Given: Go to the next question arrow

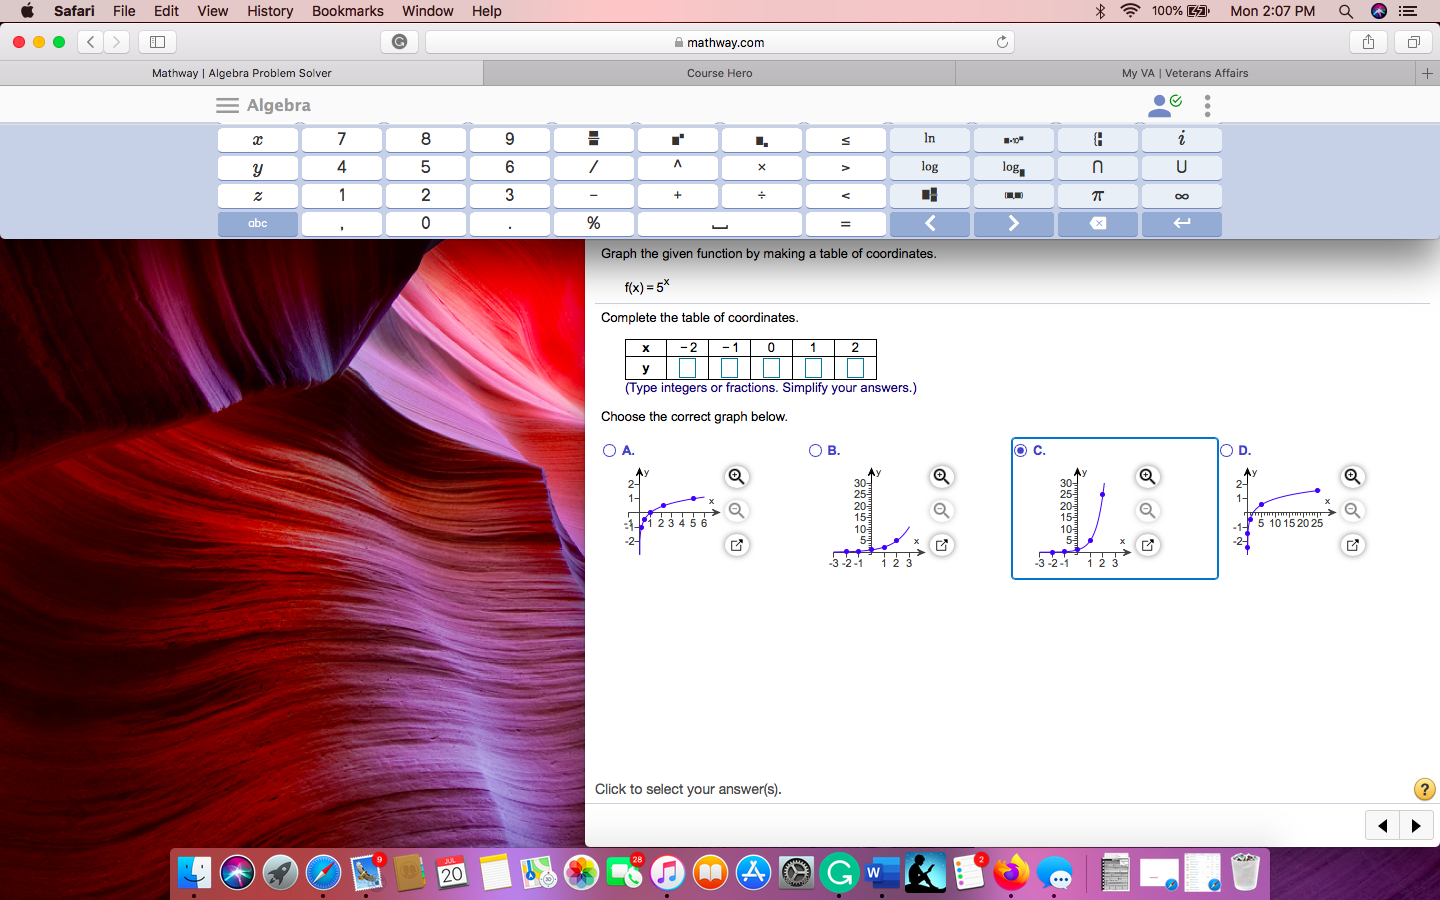Looking at the screenshot, I should click(1416, 825).
